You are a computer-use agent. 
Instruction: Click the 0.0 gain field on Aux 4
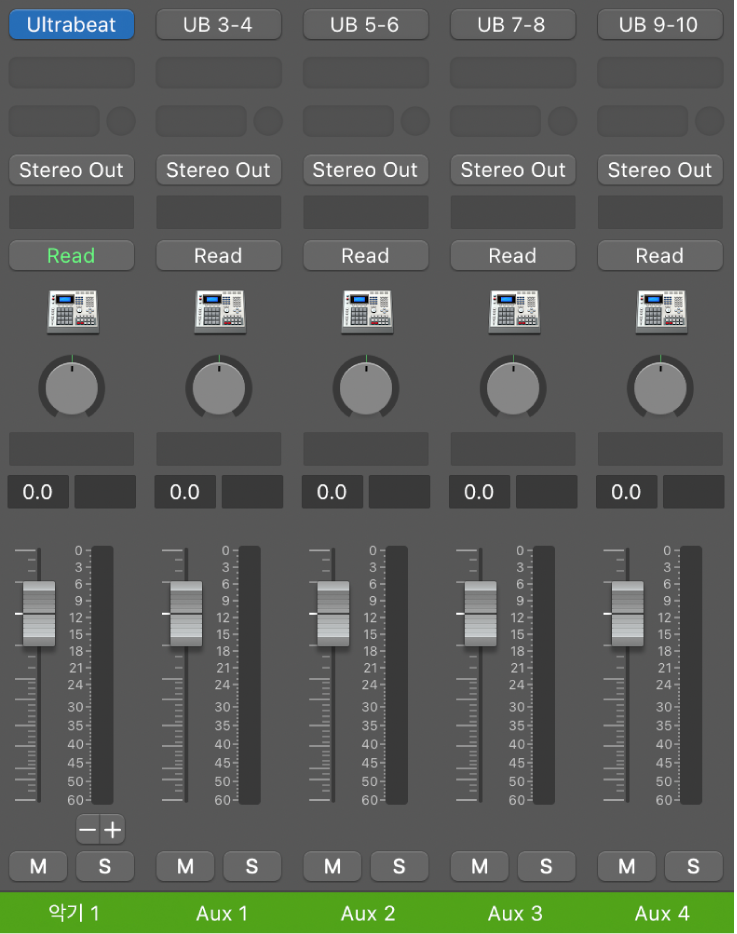pyautogui.click(x=627, y=492)
